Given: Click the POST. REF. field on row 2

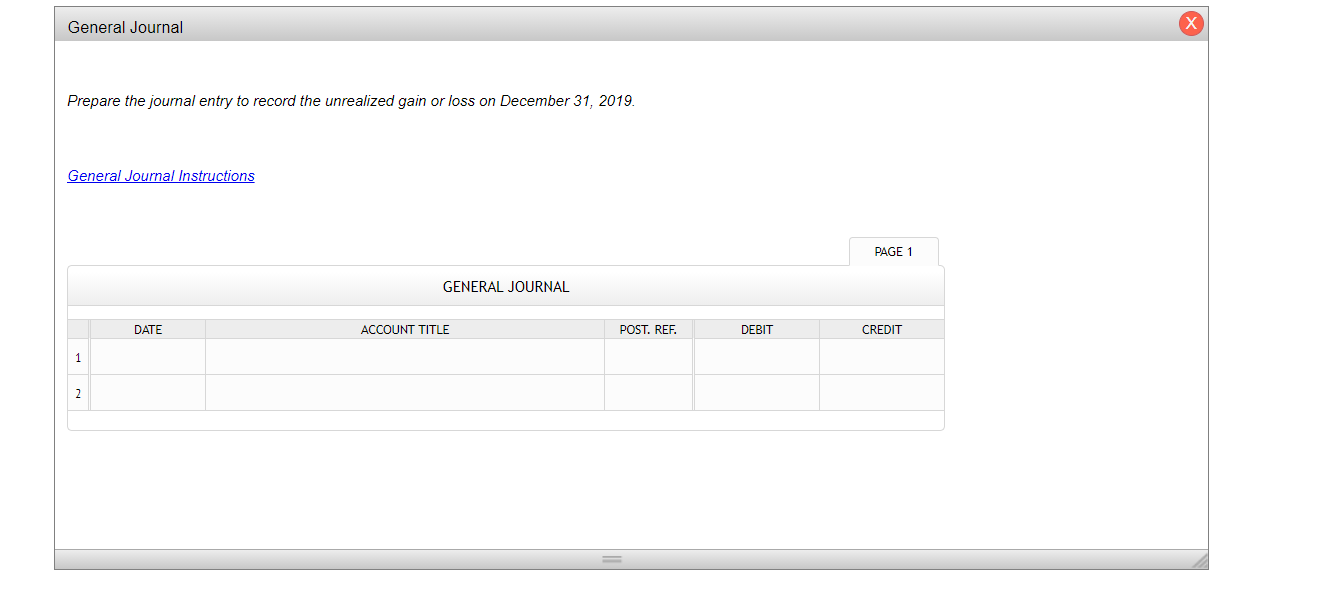Looking at the screenshot, I should [648, 392].
